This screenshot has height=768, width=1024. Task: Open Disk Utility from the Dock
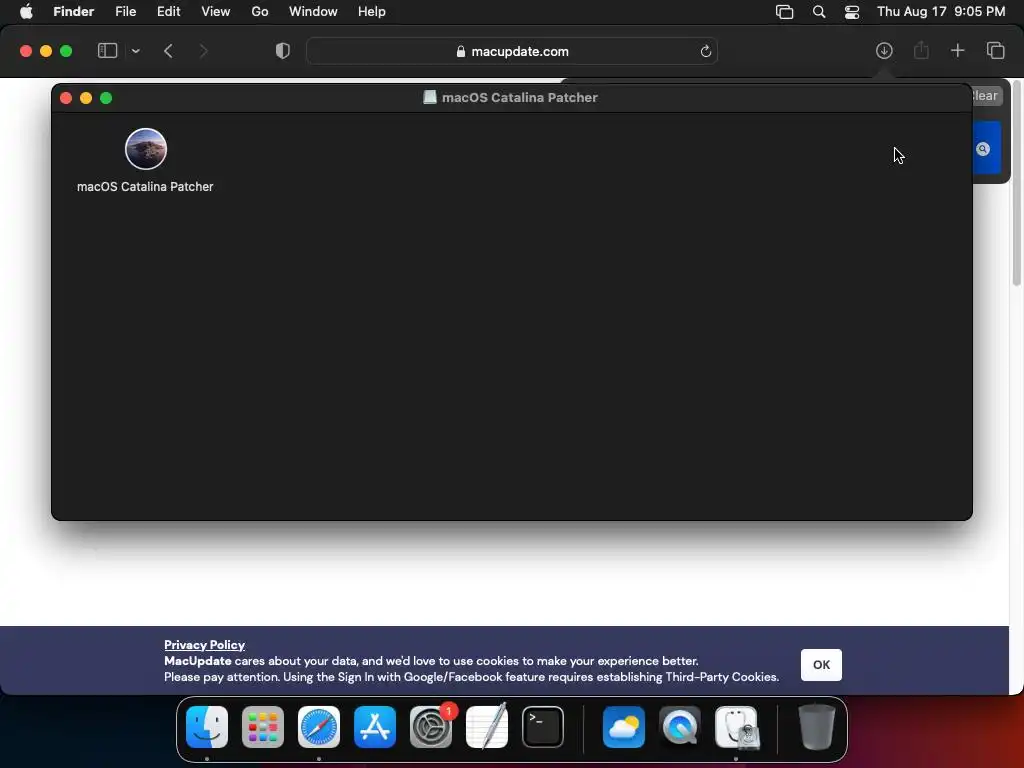tap(736, 727)
